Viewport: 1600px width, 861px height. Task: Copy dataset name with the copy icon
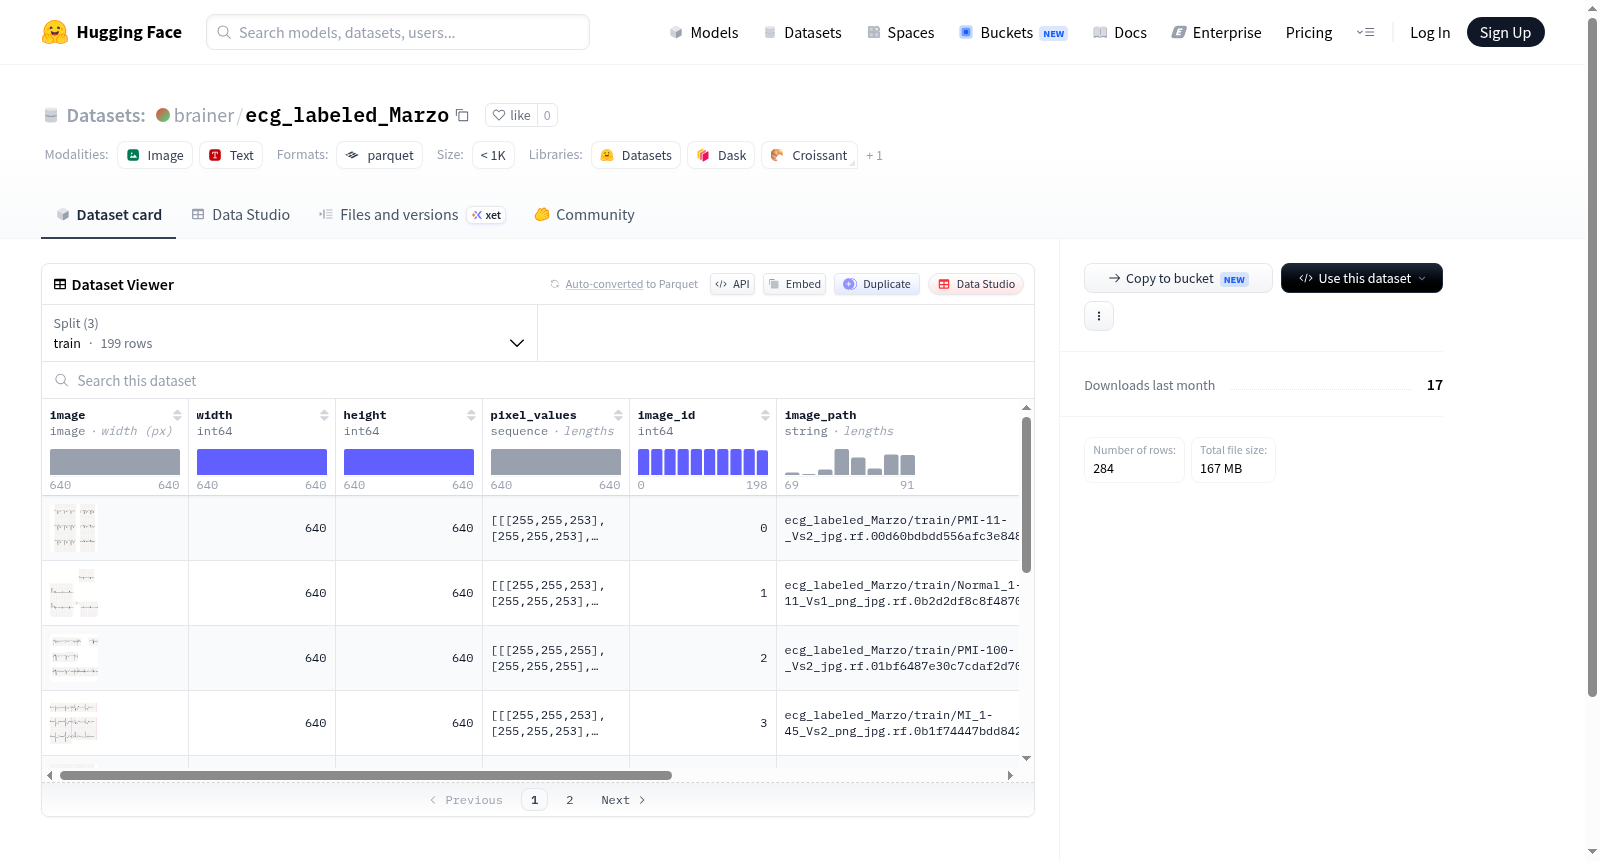[x=462, y=115]
